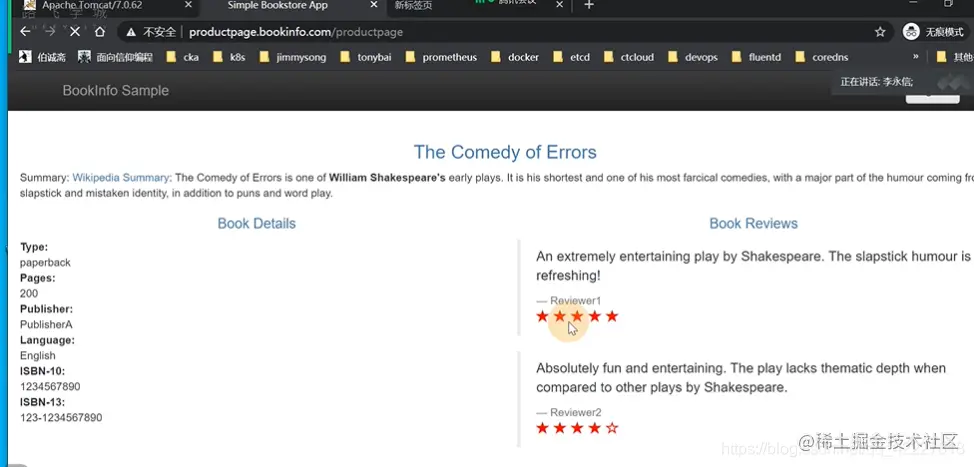
Task: Open the 面向信仰编程 bookmark
Action: pyautogui.click(x=116, y=57)
